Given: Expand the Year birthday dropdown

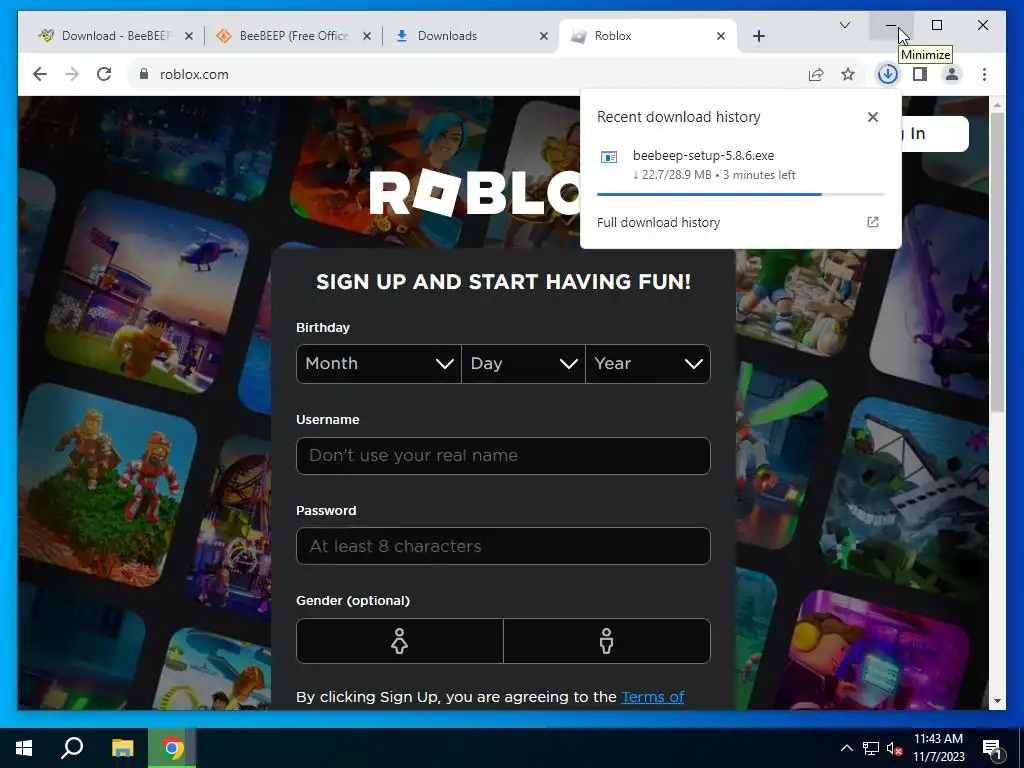Looking at the screenshot, I should point(648,364).
